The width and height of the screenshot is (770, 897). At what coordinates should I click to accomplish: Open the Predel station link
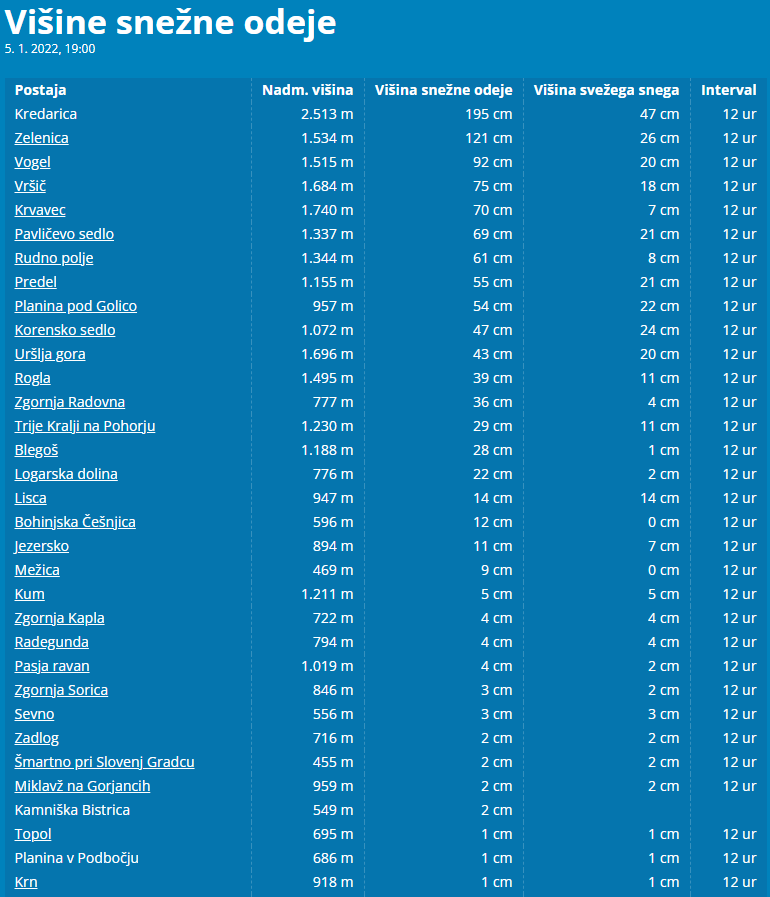click(35, 282)
